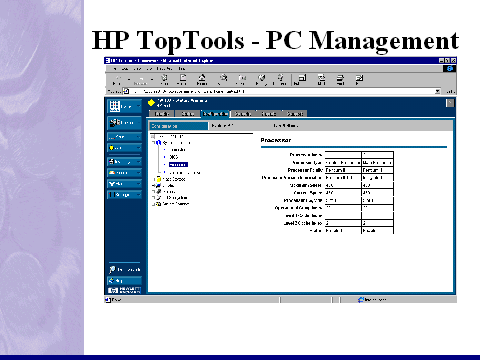Click the Address bar URL field
Screen dimensions: 480x360
click(x=282, y=91)
